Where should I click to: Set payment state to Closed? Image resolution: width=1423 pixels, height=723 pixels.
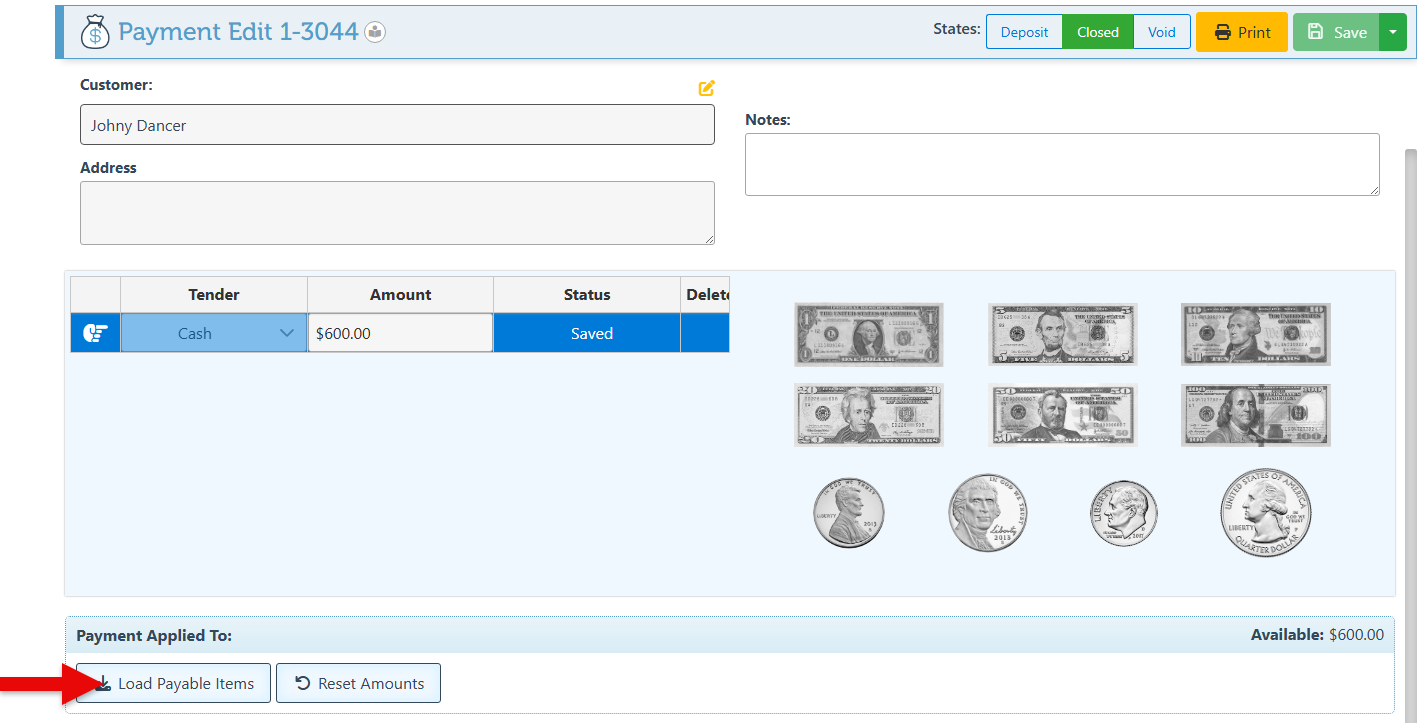pos(1097,32)
